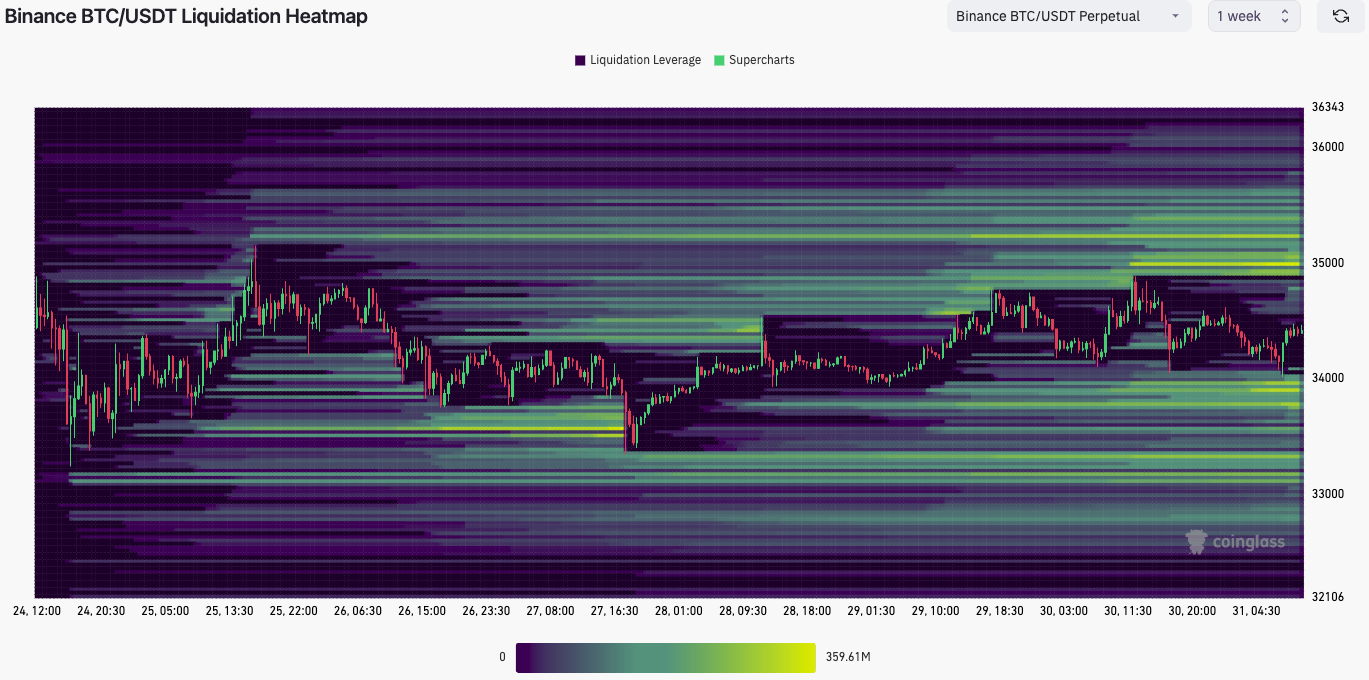Screen dimensions: 1369x680
Task: Toggle the Supercharts series legend label
Action: tap(761, 60)
